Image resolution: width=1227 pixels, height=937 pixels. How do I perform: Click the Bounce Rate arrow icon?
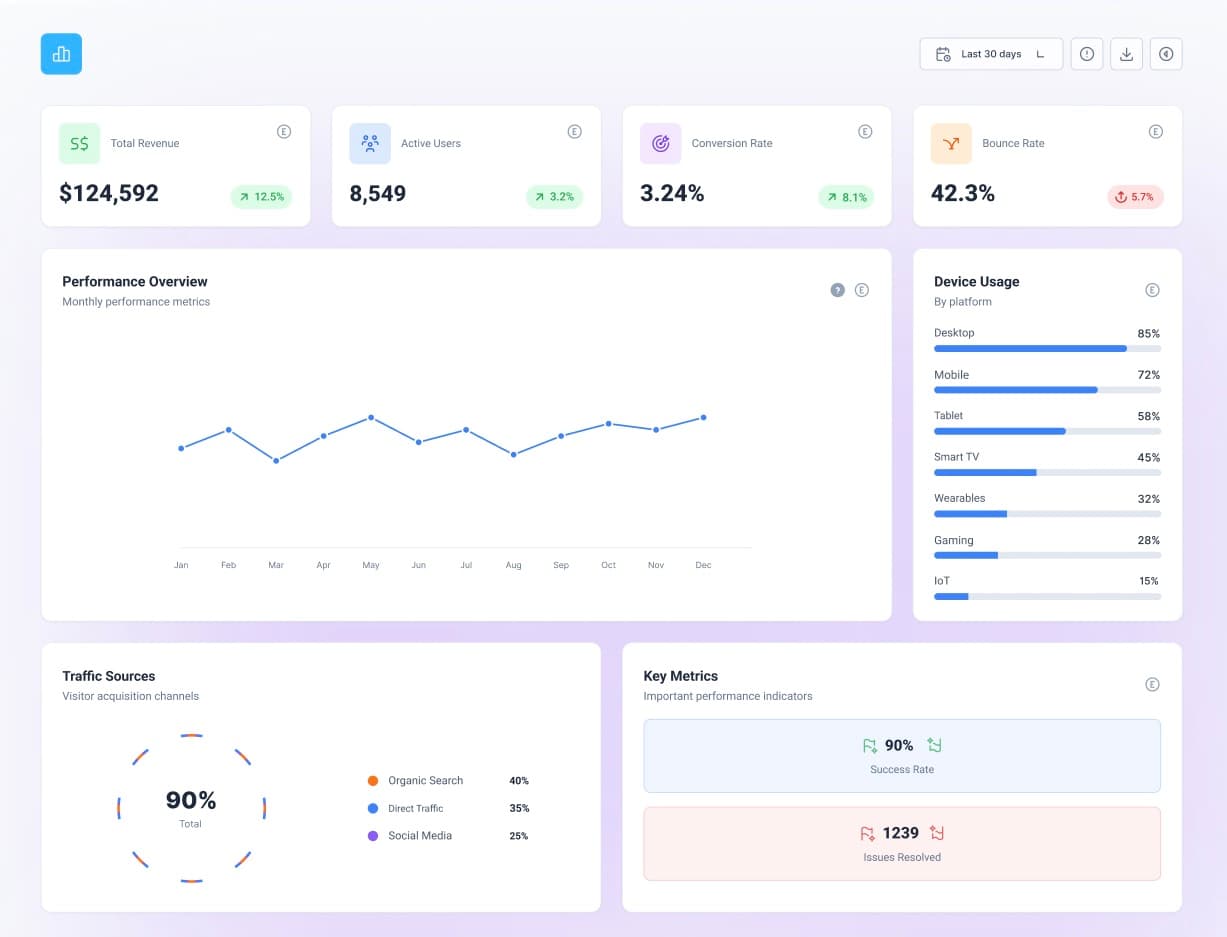point(951,143)
